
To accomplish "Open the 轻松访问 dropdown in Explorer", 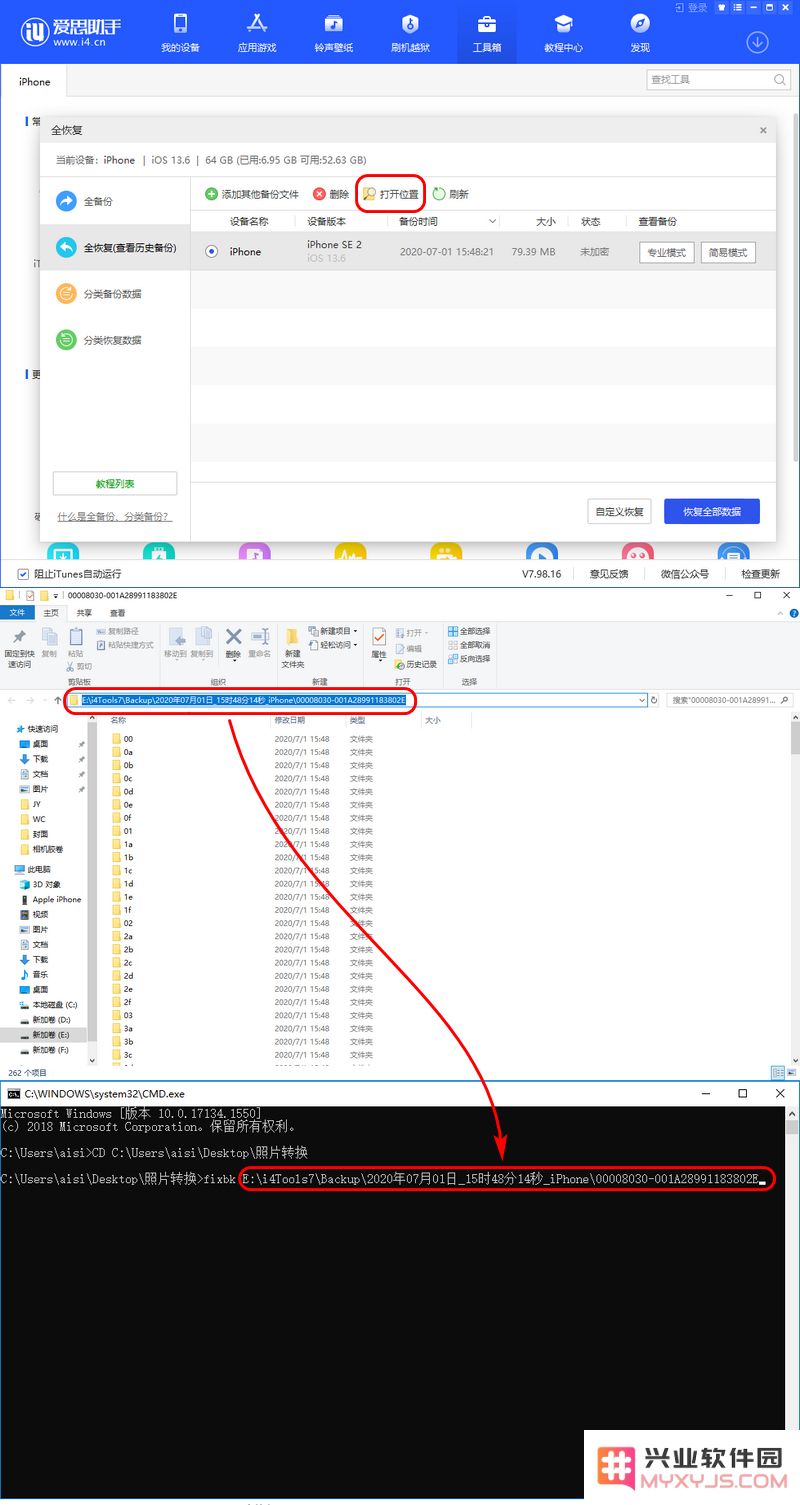I will pos(334,645).
